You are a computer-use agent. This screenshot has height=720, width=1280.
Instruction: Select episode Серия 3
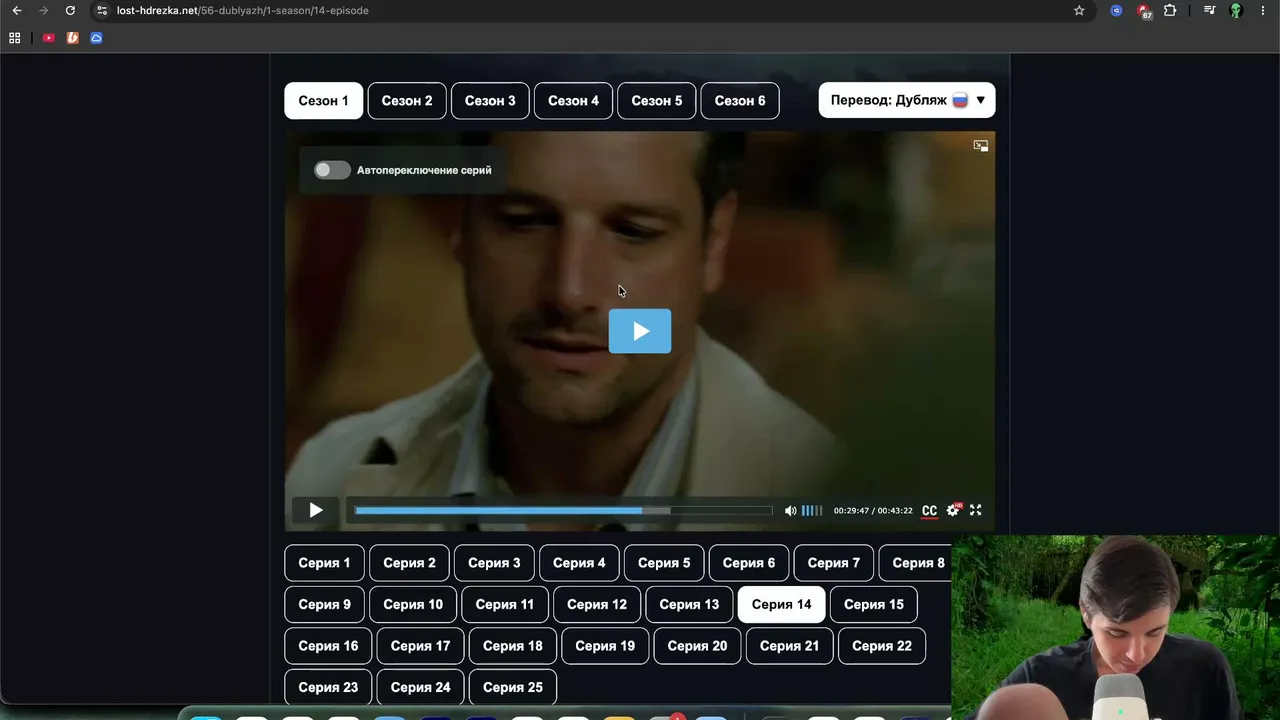click(494, 563)
